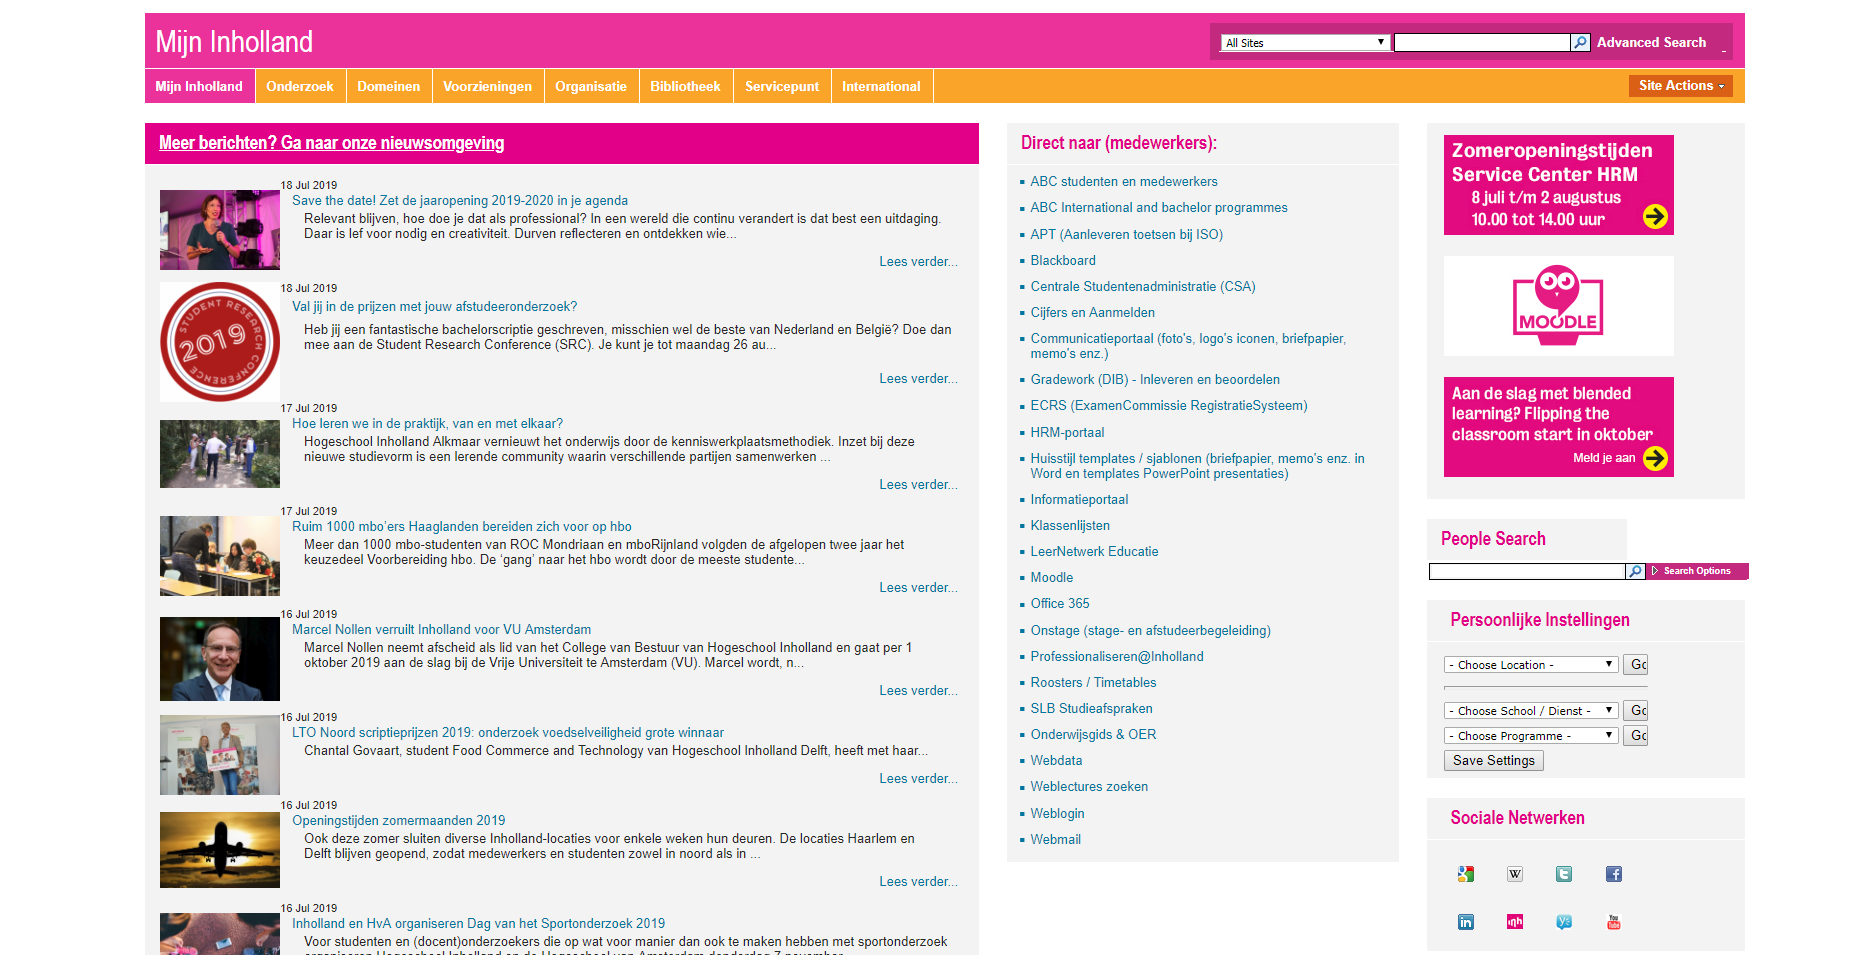Open the Student Research 2019 stamp thumbnail

pos(220,342)
